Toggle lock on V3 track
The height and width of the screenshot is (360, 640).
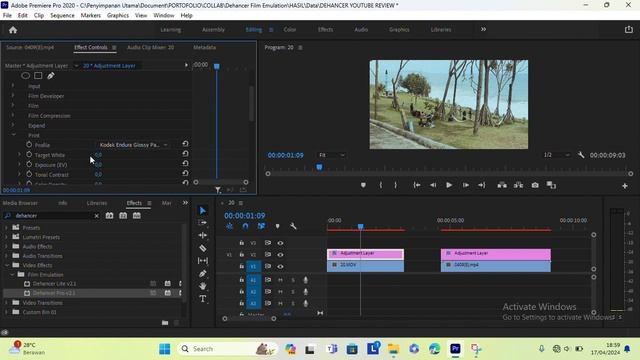click(242, 243)
